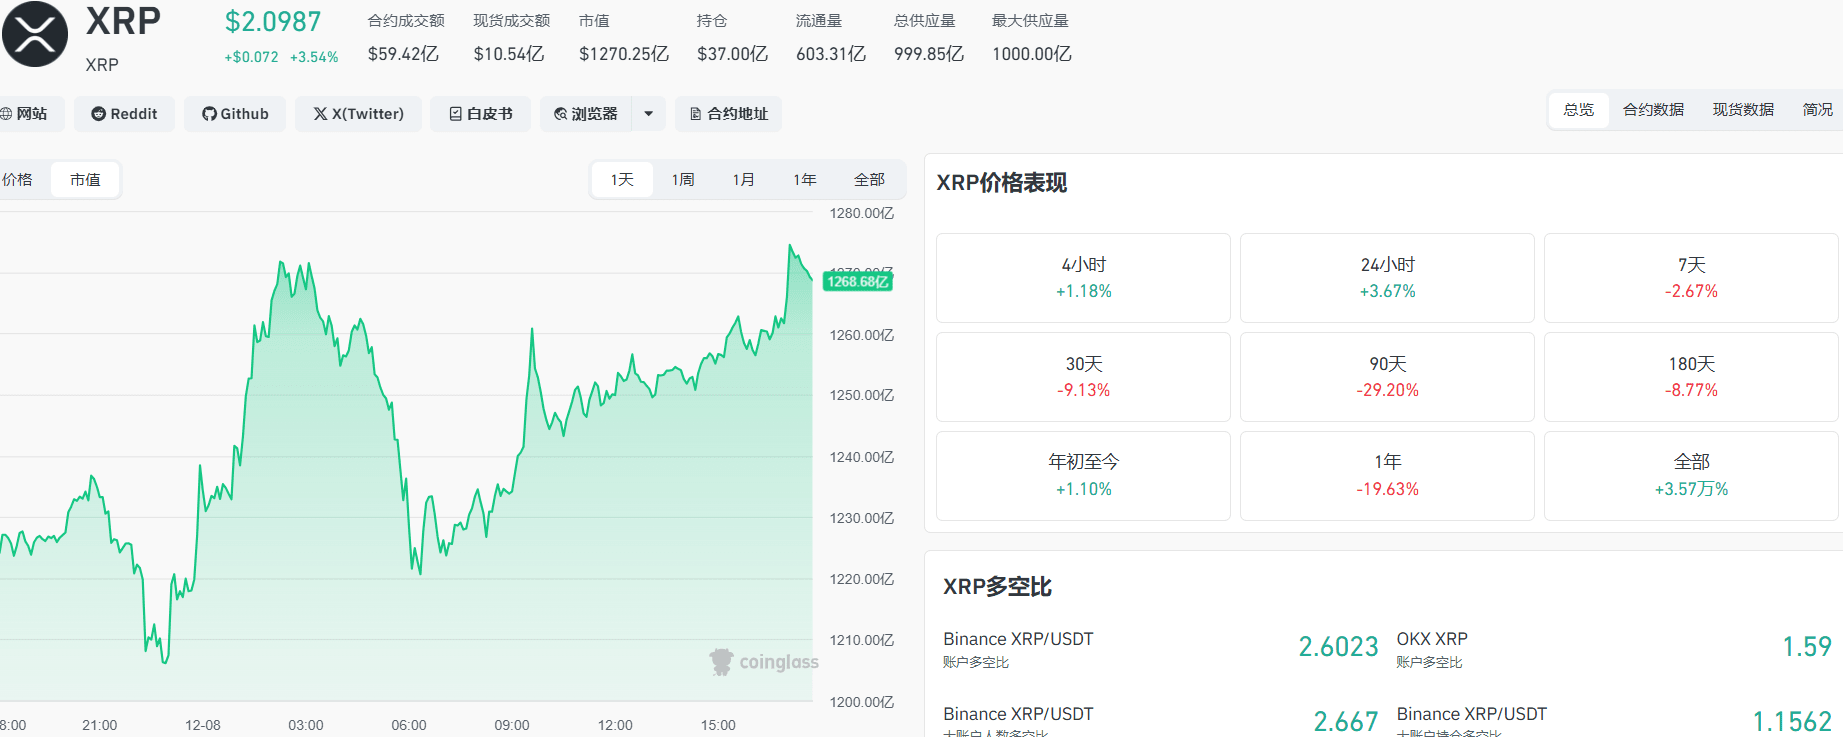This screenshot has height=737, width=1843.
Task: Click the 1268.68亿 current value marker
Action: pos(857,282)
